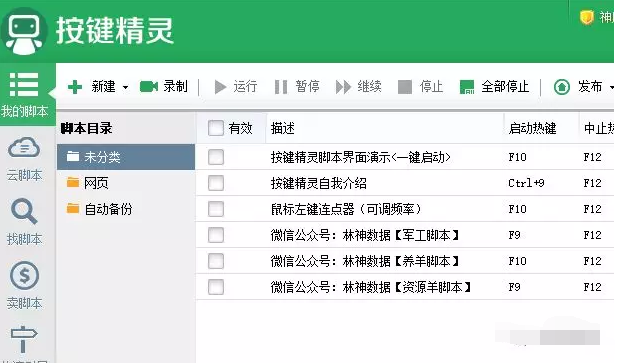Enable checkbox for 按键精灵自我介绍 script
This screenshot has width=620, height=364.
click(216, 183)
